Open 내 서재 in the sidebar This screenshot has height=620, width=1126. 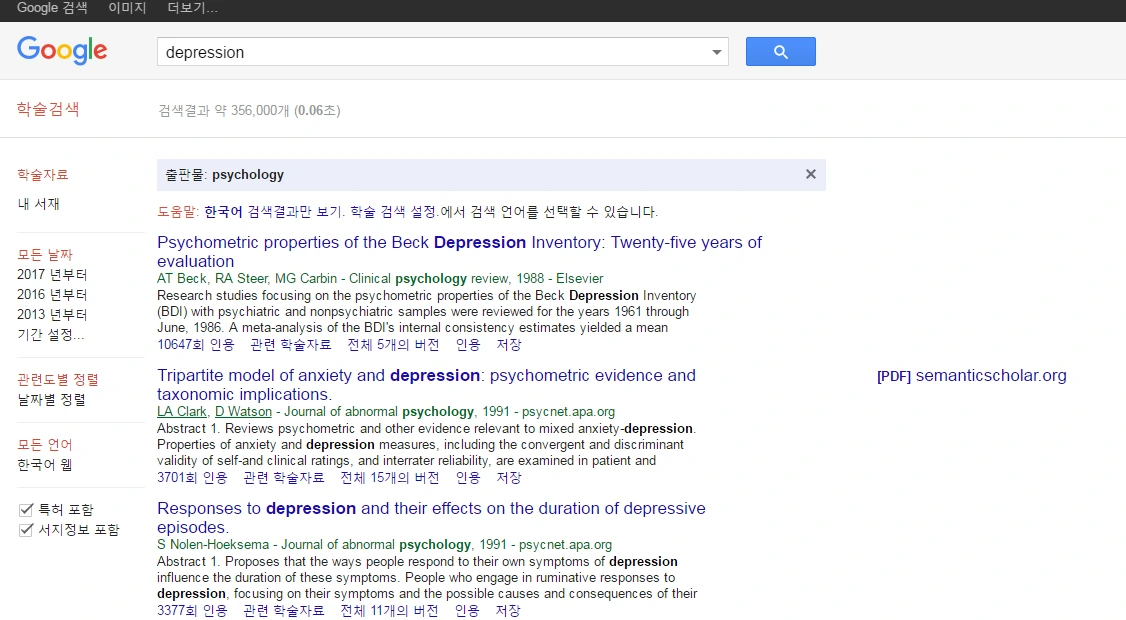[x=39, y=204]
